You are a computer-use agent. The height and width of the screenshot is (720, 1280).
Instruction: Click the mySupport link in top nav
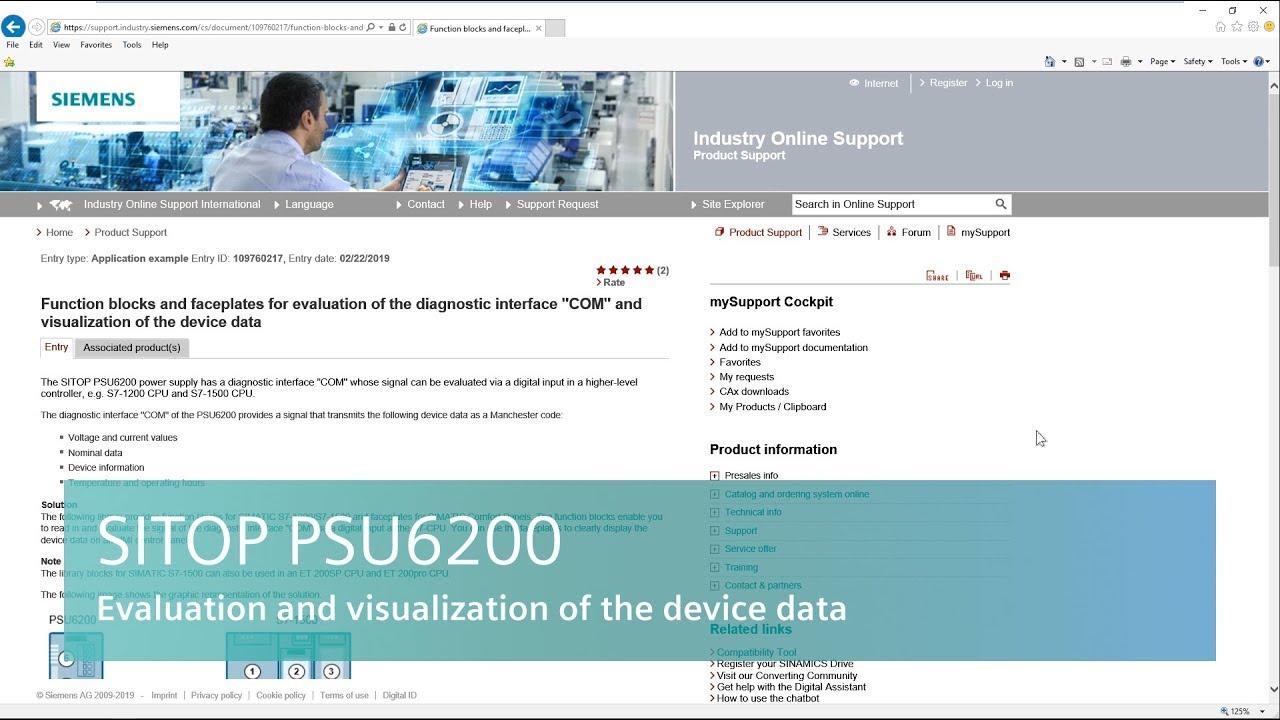point(985,232)
